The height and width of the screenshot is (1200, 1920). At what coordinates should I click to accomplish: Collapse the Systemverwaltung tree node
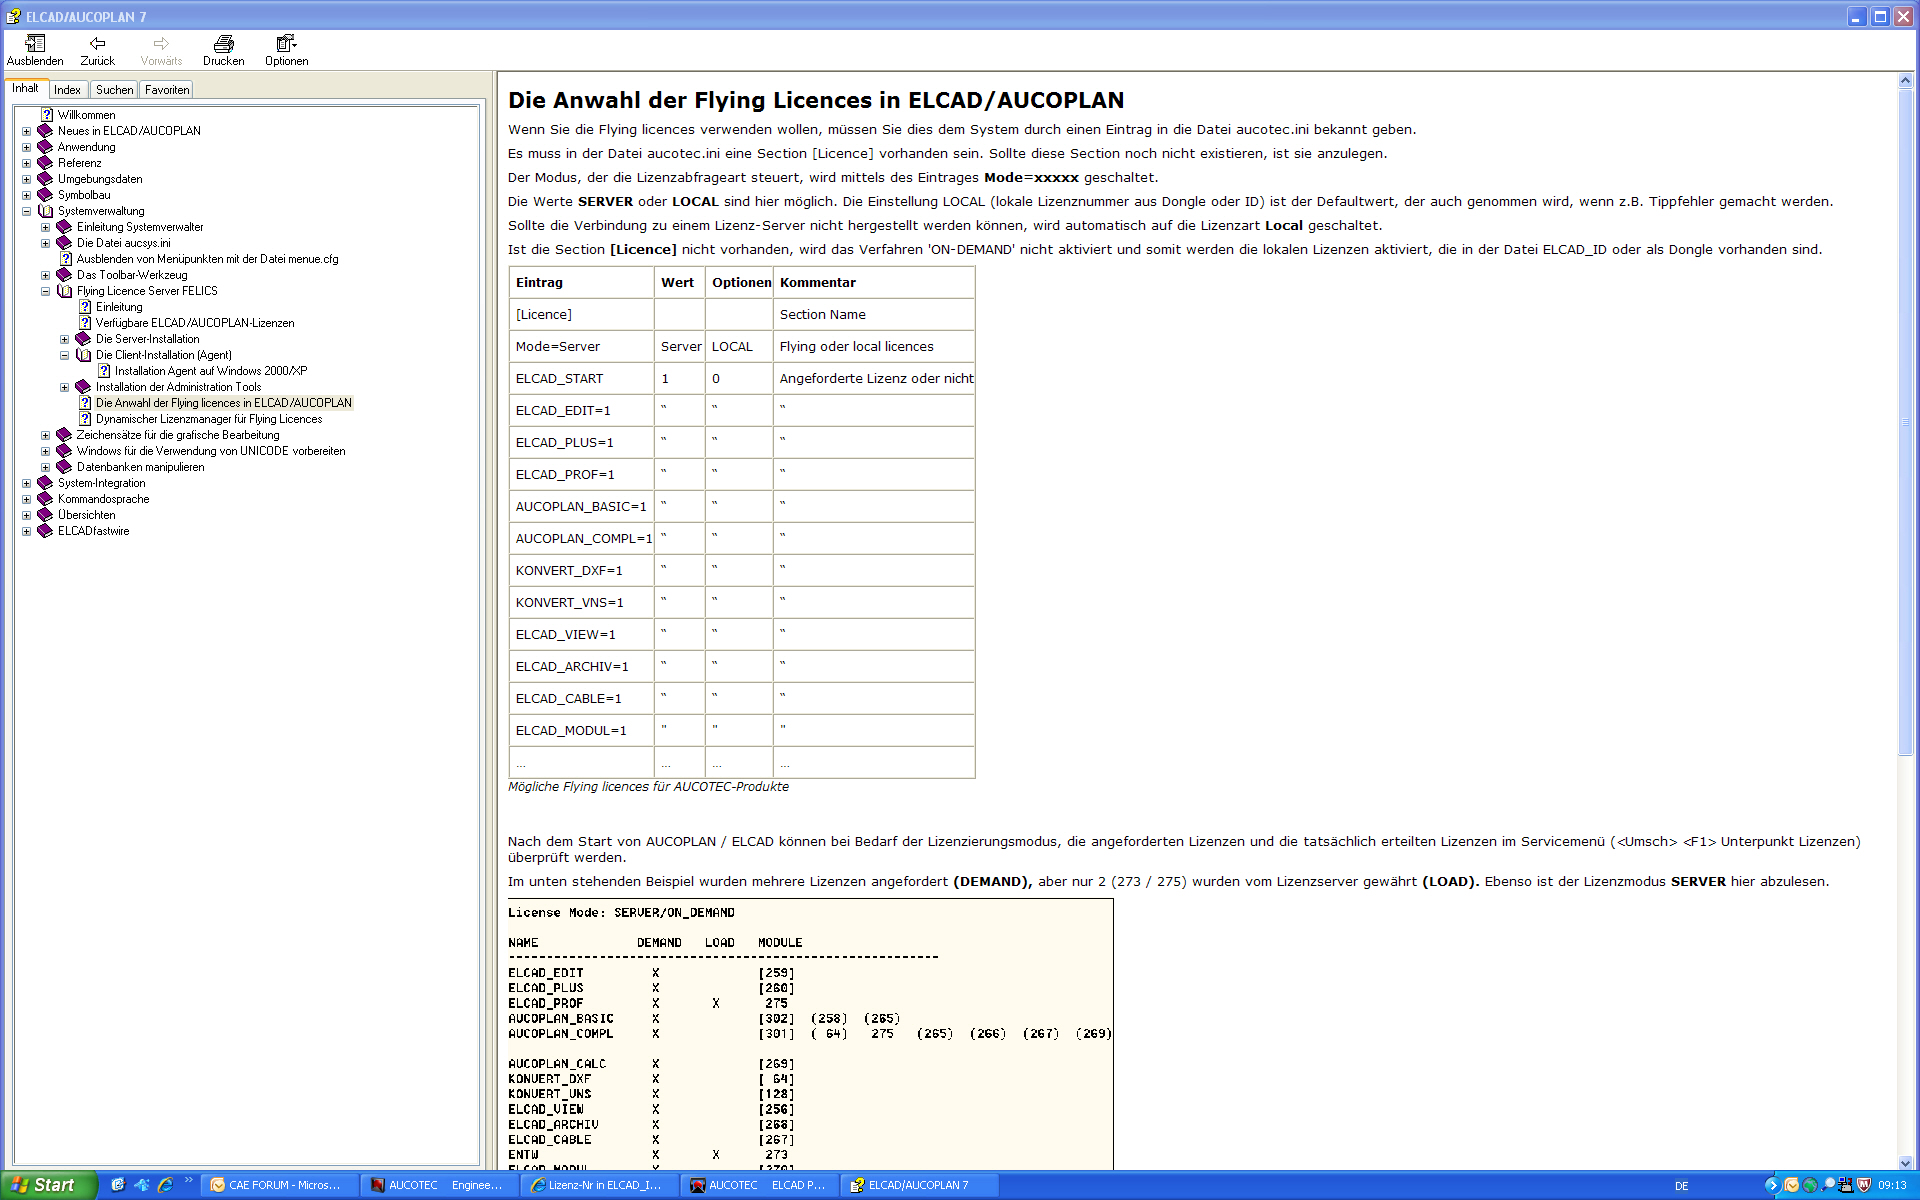point(27,211)
